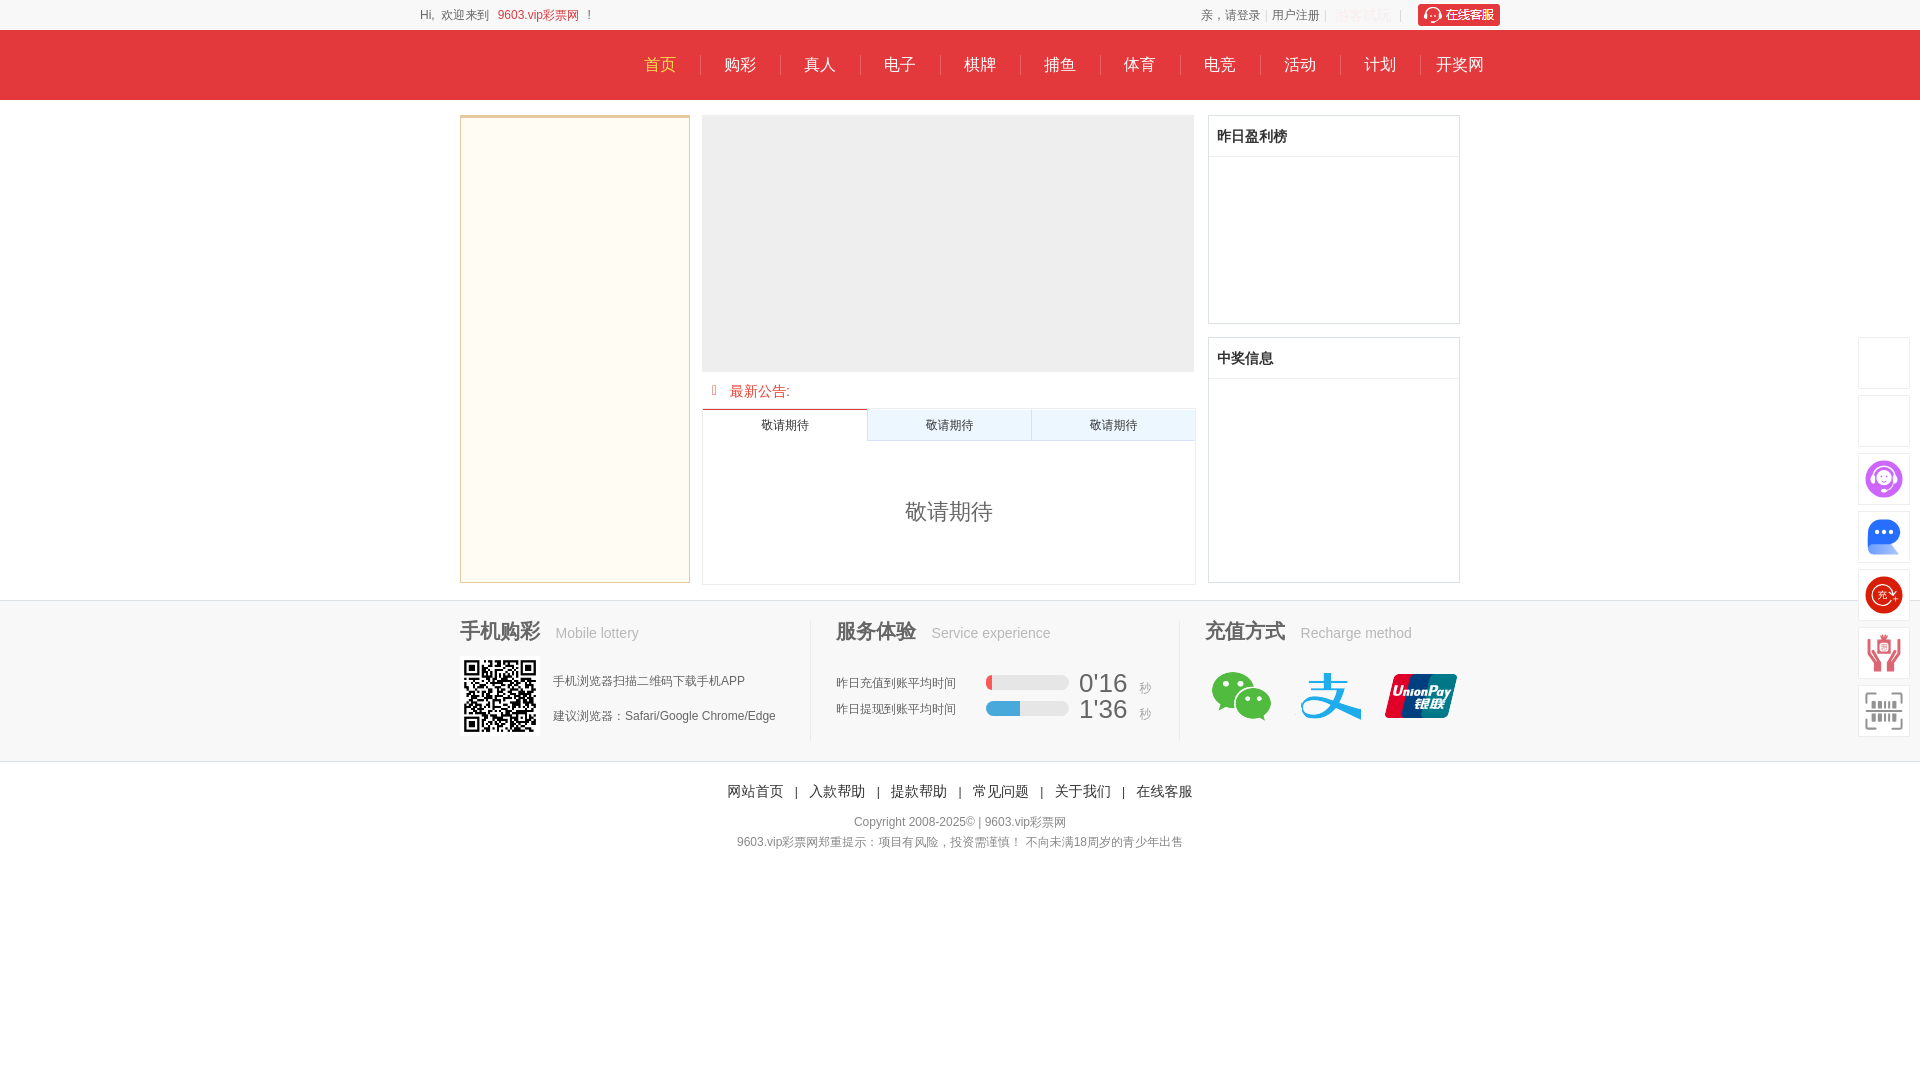Click the 服务体验 heading

(876, 631)
